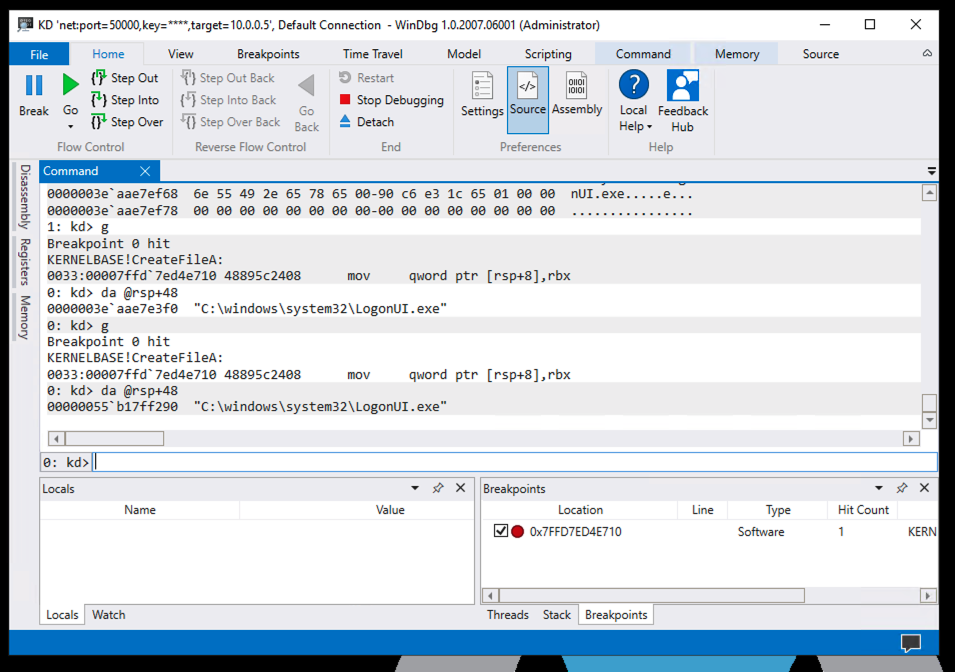This screenshot has height=672, width=955.
Task: Focus the kd> command input field
Action: [x=515, y=462]
